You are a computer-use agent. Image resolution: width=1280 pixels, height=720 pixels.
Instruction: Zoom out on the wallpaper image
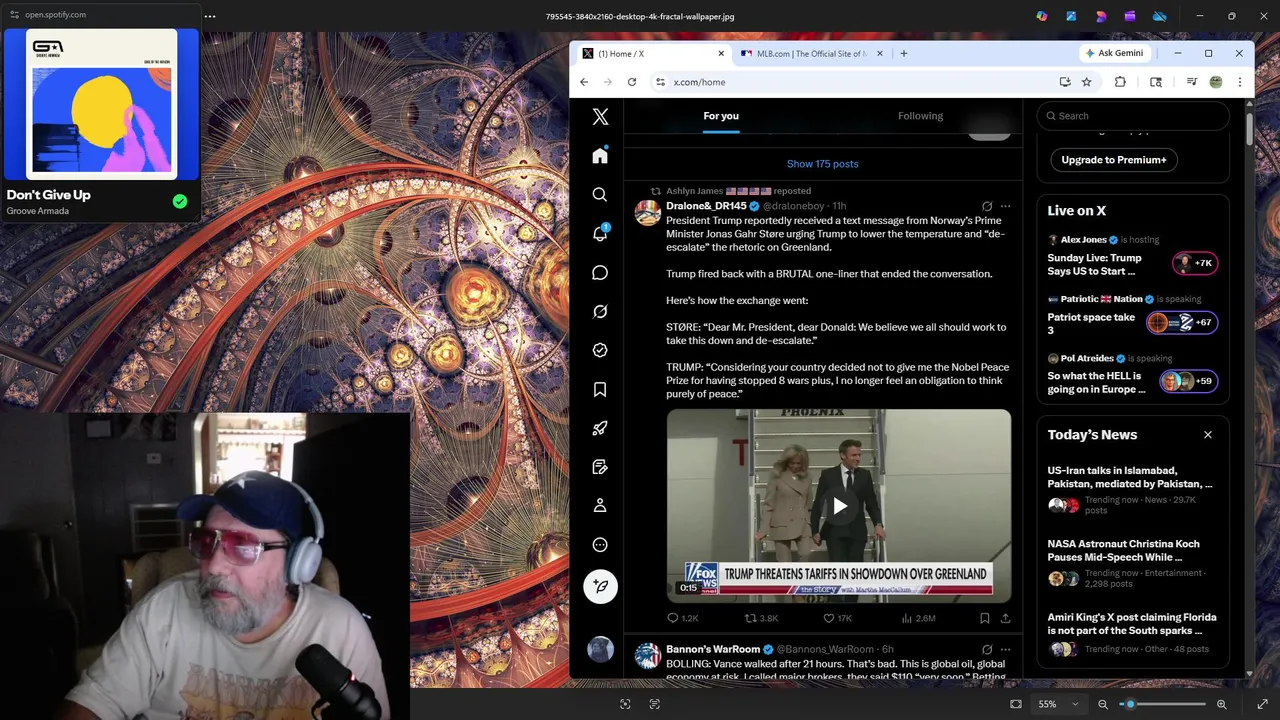pos(1103,704)
